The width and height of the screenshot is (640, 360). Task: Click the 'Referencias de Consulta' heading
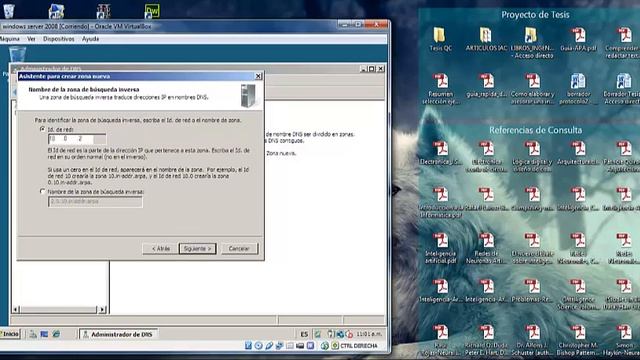(x=536, y=130)
